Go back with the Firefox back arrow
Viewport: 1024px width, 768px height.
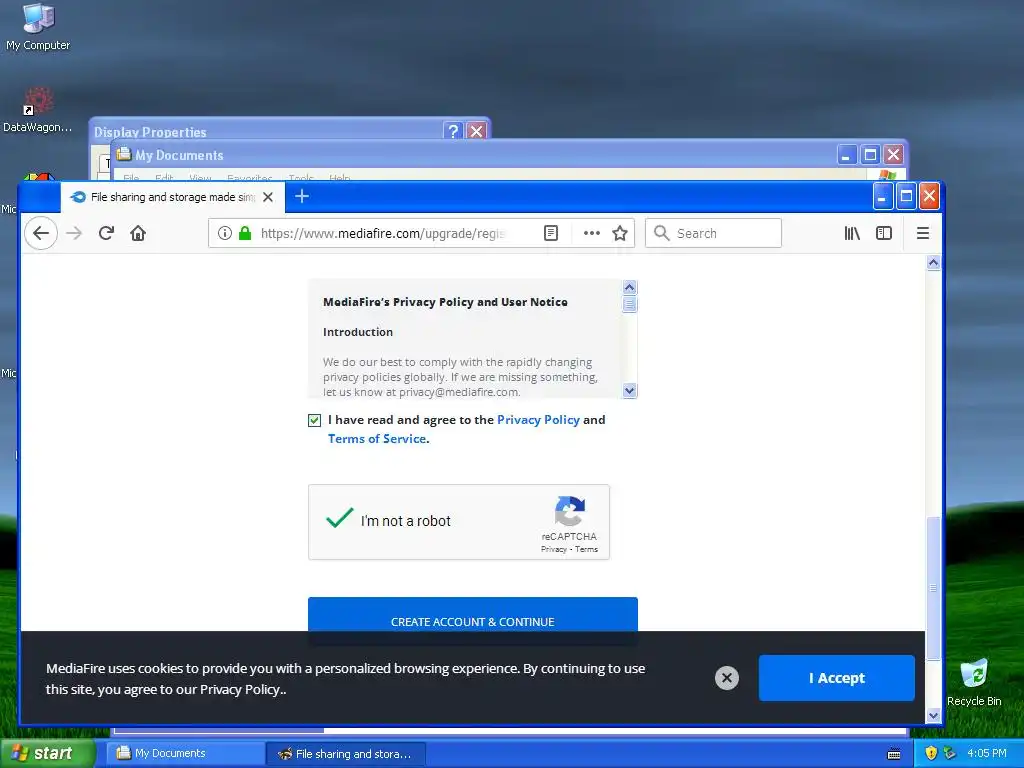coord(41,233)
